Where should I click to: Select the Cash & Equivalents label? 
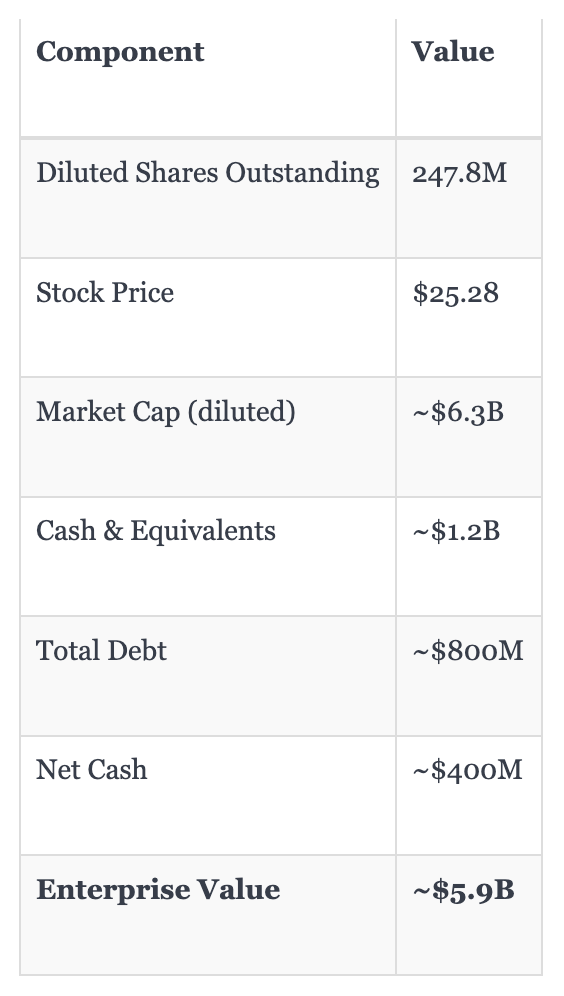pyautogui.click(x=156, y=531)
